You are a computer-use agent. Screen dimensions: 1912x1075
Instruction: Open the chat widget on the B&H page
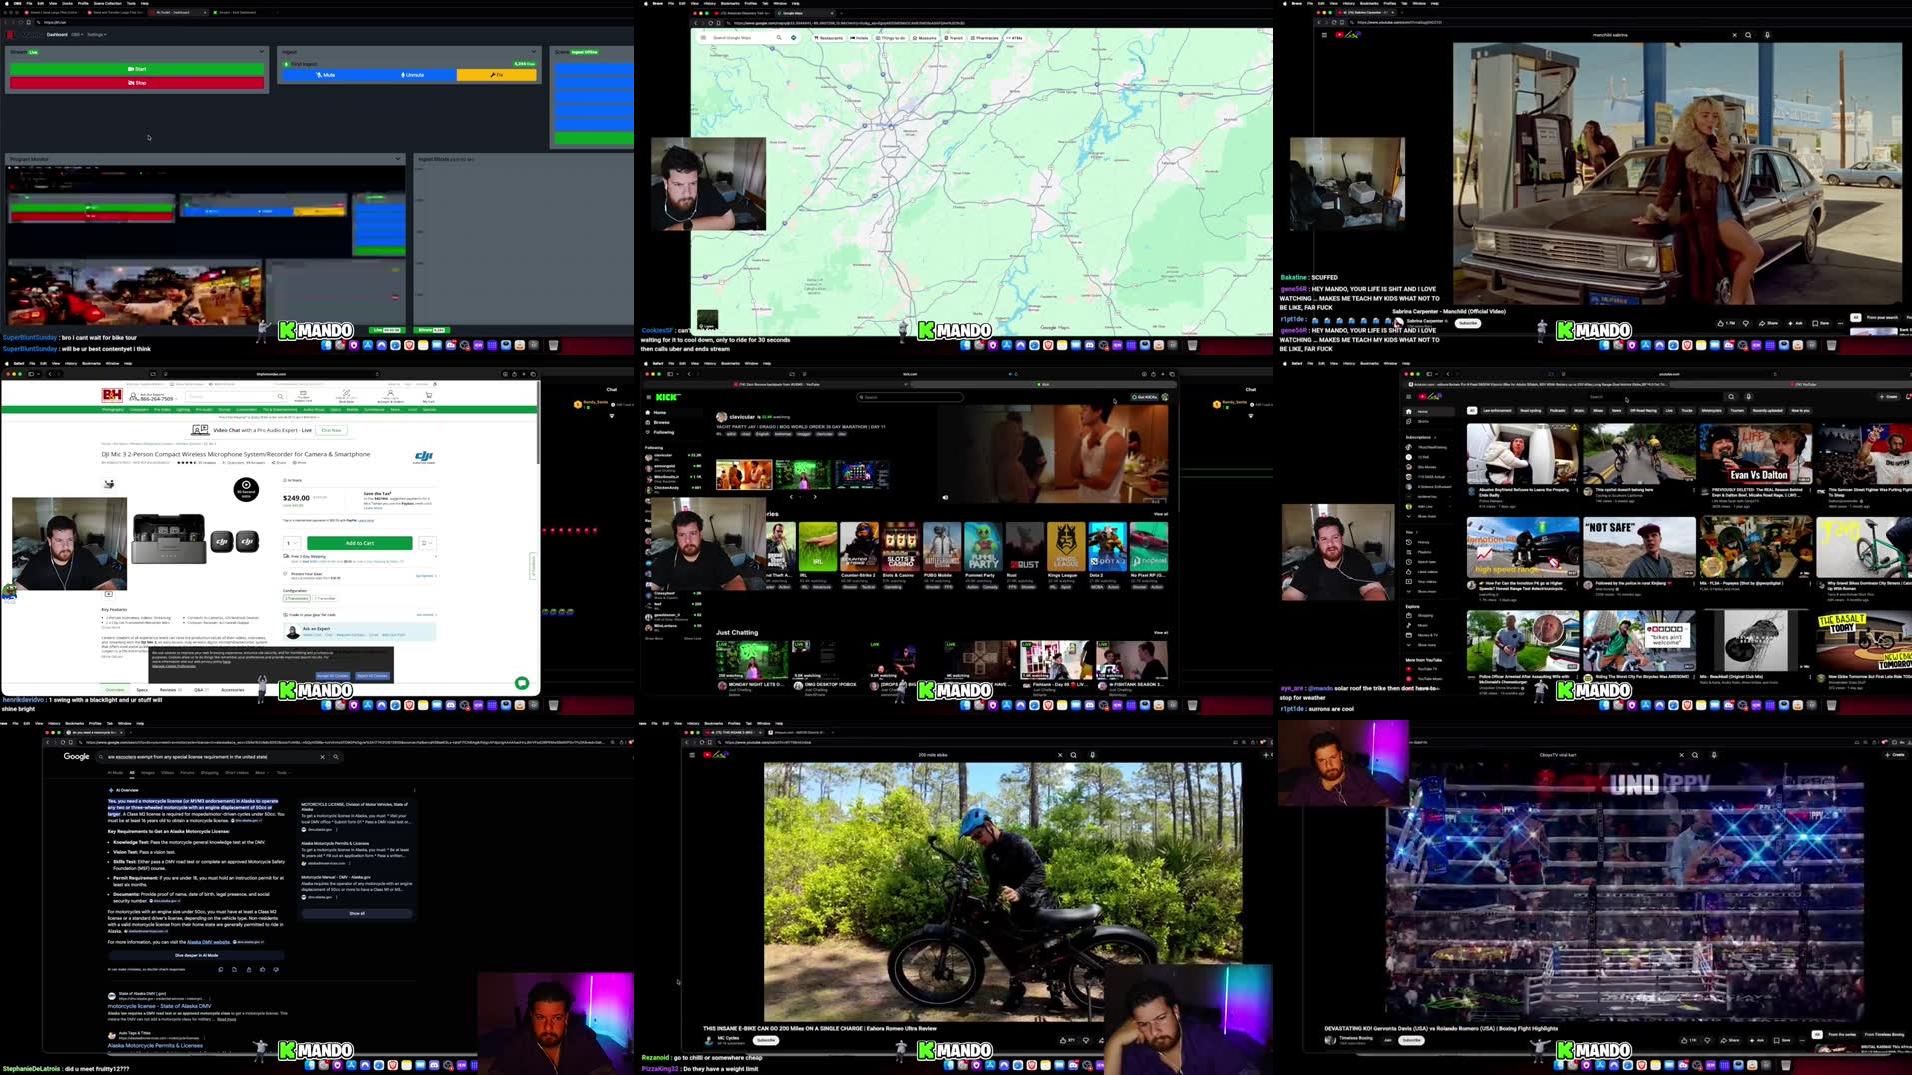point(522,682)
